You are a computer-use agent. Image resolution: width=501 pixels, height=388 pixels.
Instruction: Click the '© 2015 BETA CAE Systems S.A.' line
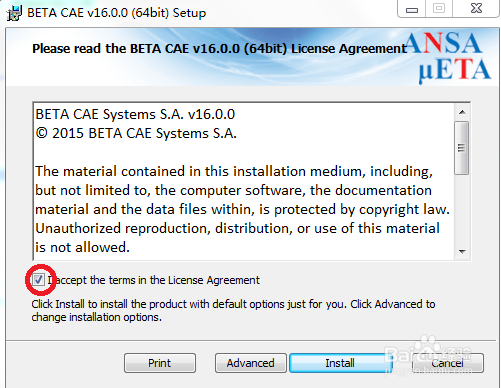tap(136, 133)
